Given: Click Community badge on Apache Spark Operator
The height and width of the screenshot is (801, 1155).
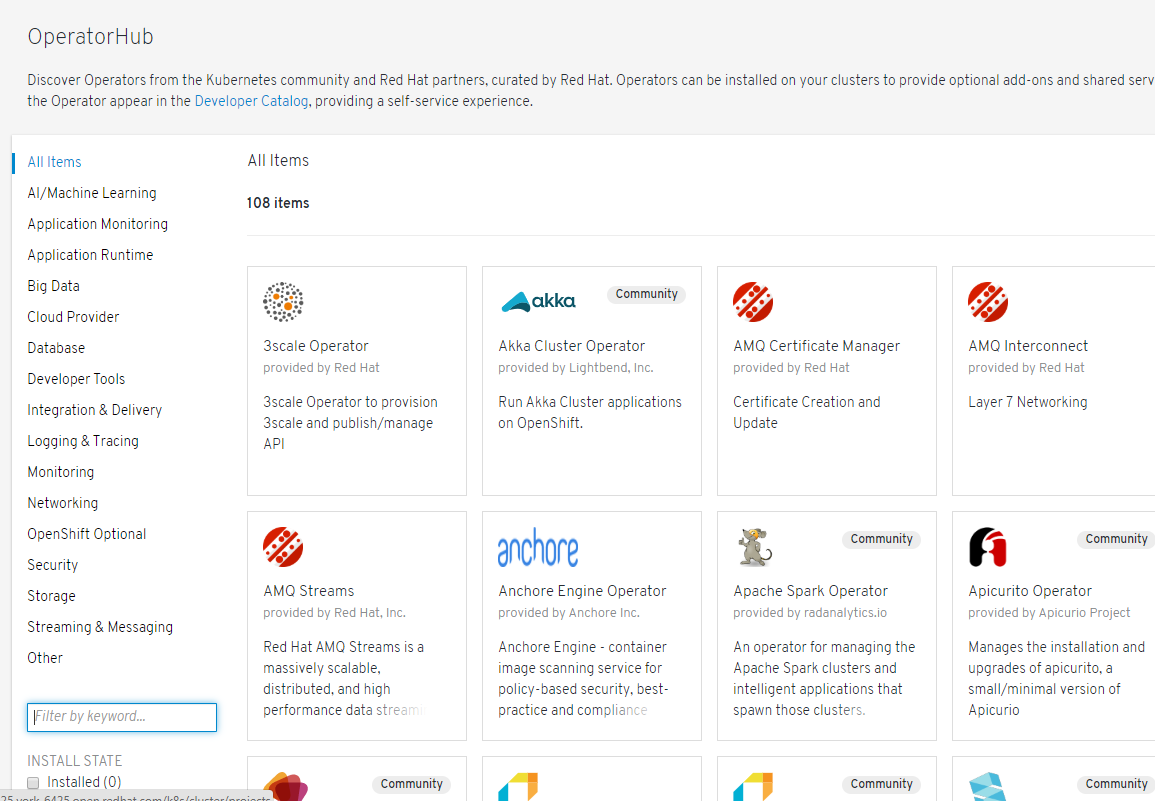Looking at the screenshot, I should pyautogui.click(x=881, y=539).
